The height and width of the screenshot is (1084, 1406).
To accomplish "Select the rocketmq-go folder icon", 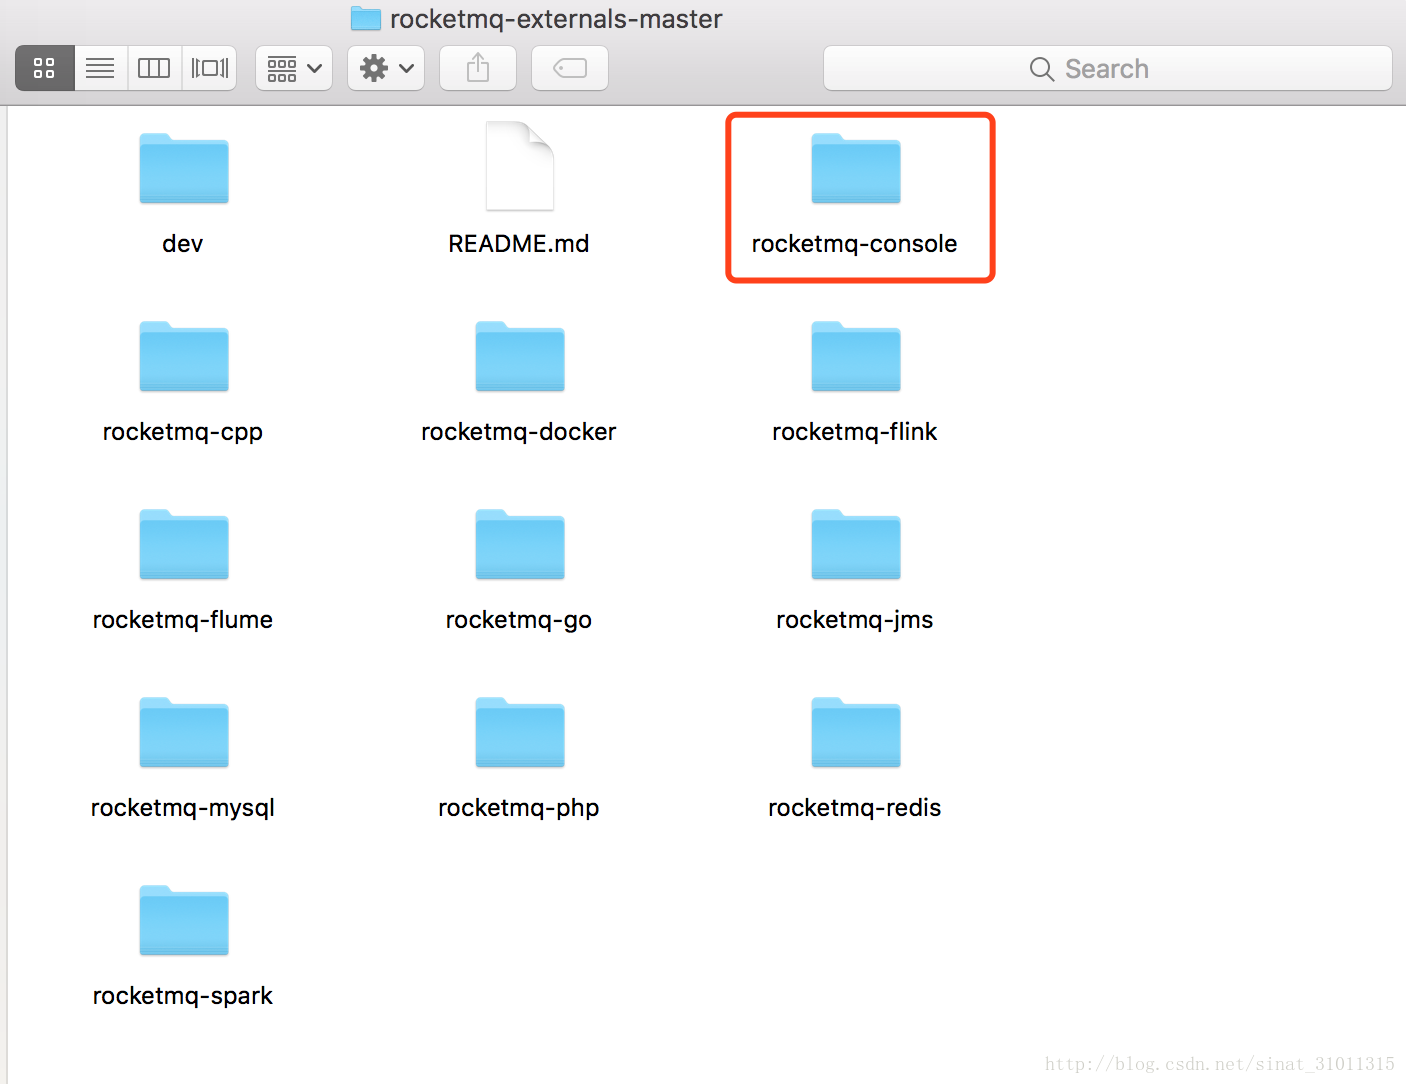I will [x=520, y=544].
